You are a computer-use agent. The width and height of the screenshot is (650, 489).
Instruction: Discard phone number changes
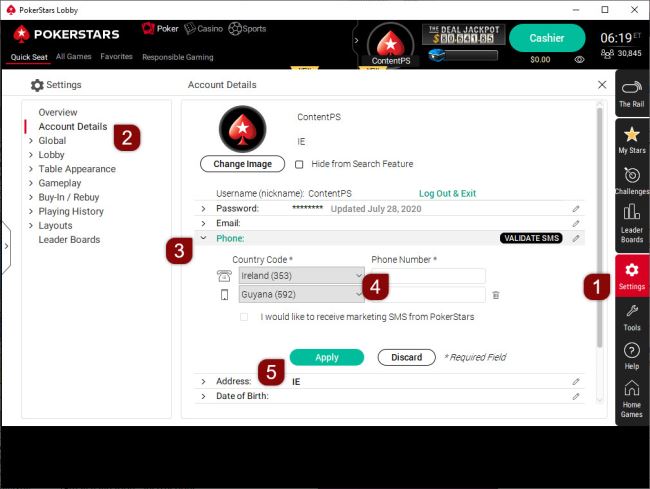click(406, 357)
